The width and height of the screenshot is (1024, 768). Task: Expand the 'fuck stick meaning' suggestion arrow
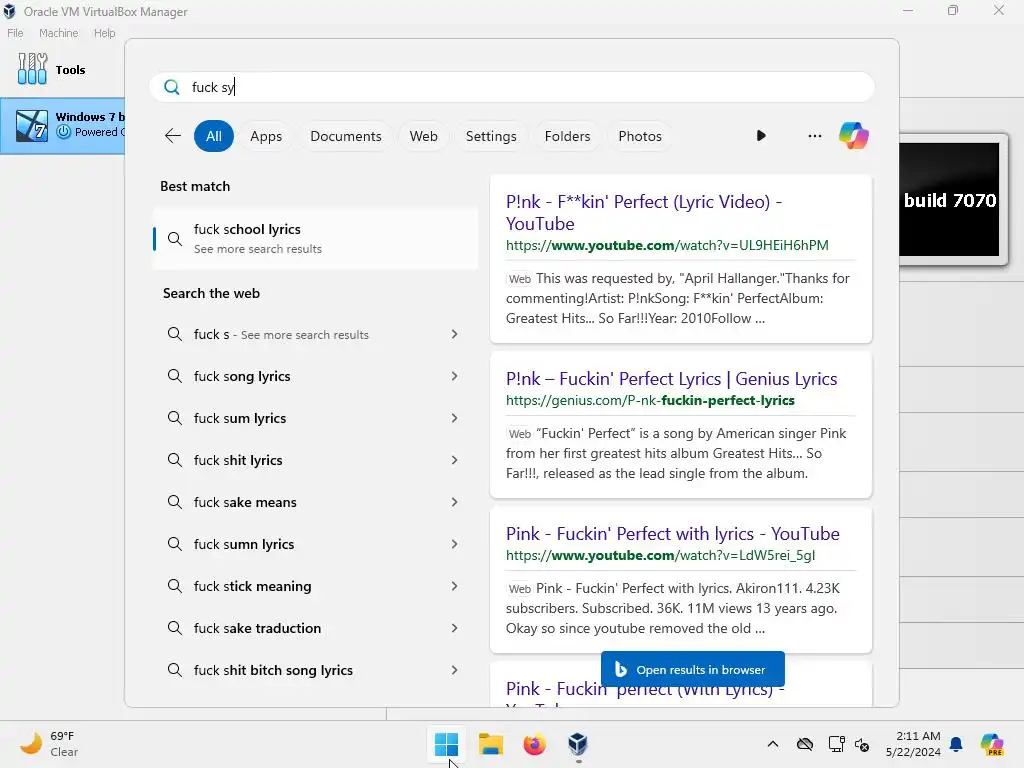pos(455,586)
